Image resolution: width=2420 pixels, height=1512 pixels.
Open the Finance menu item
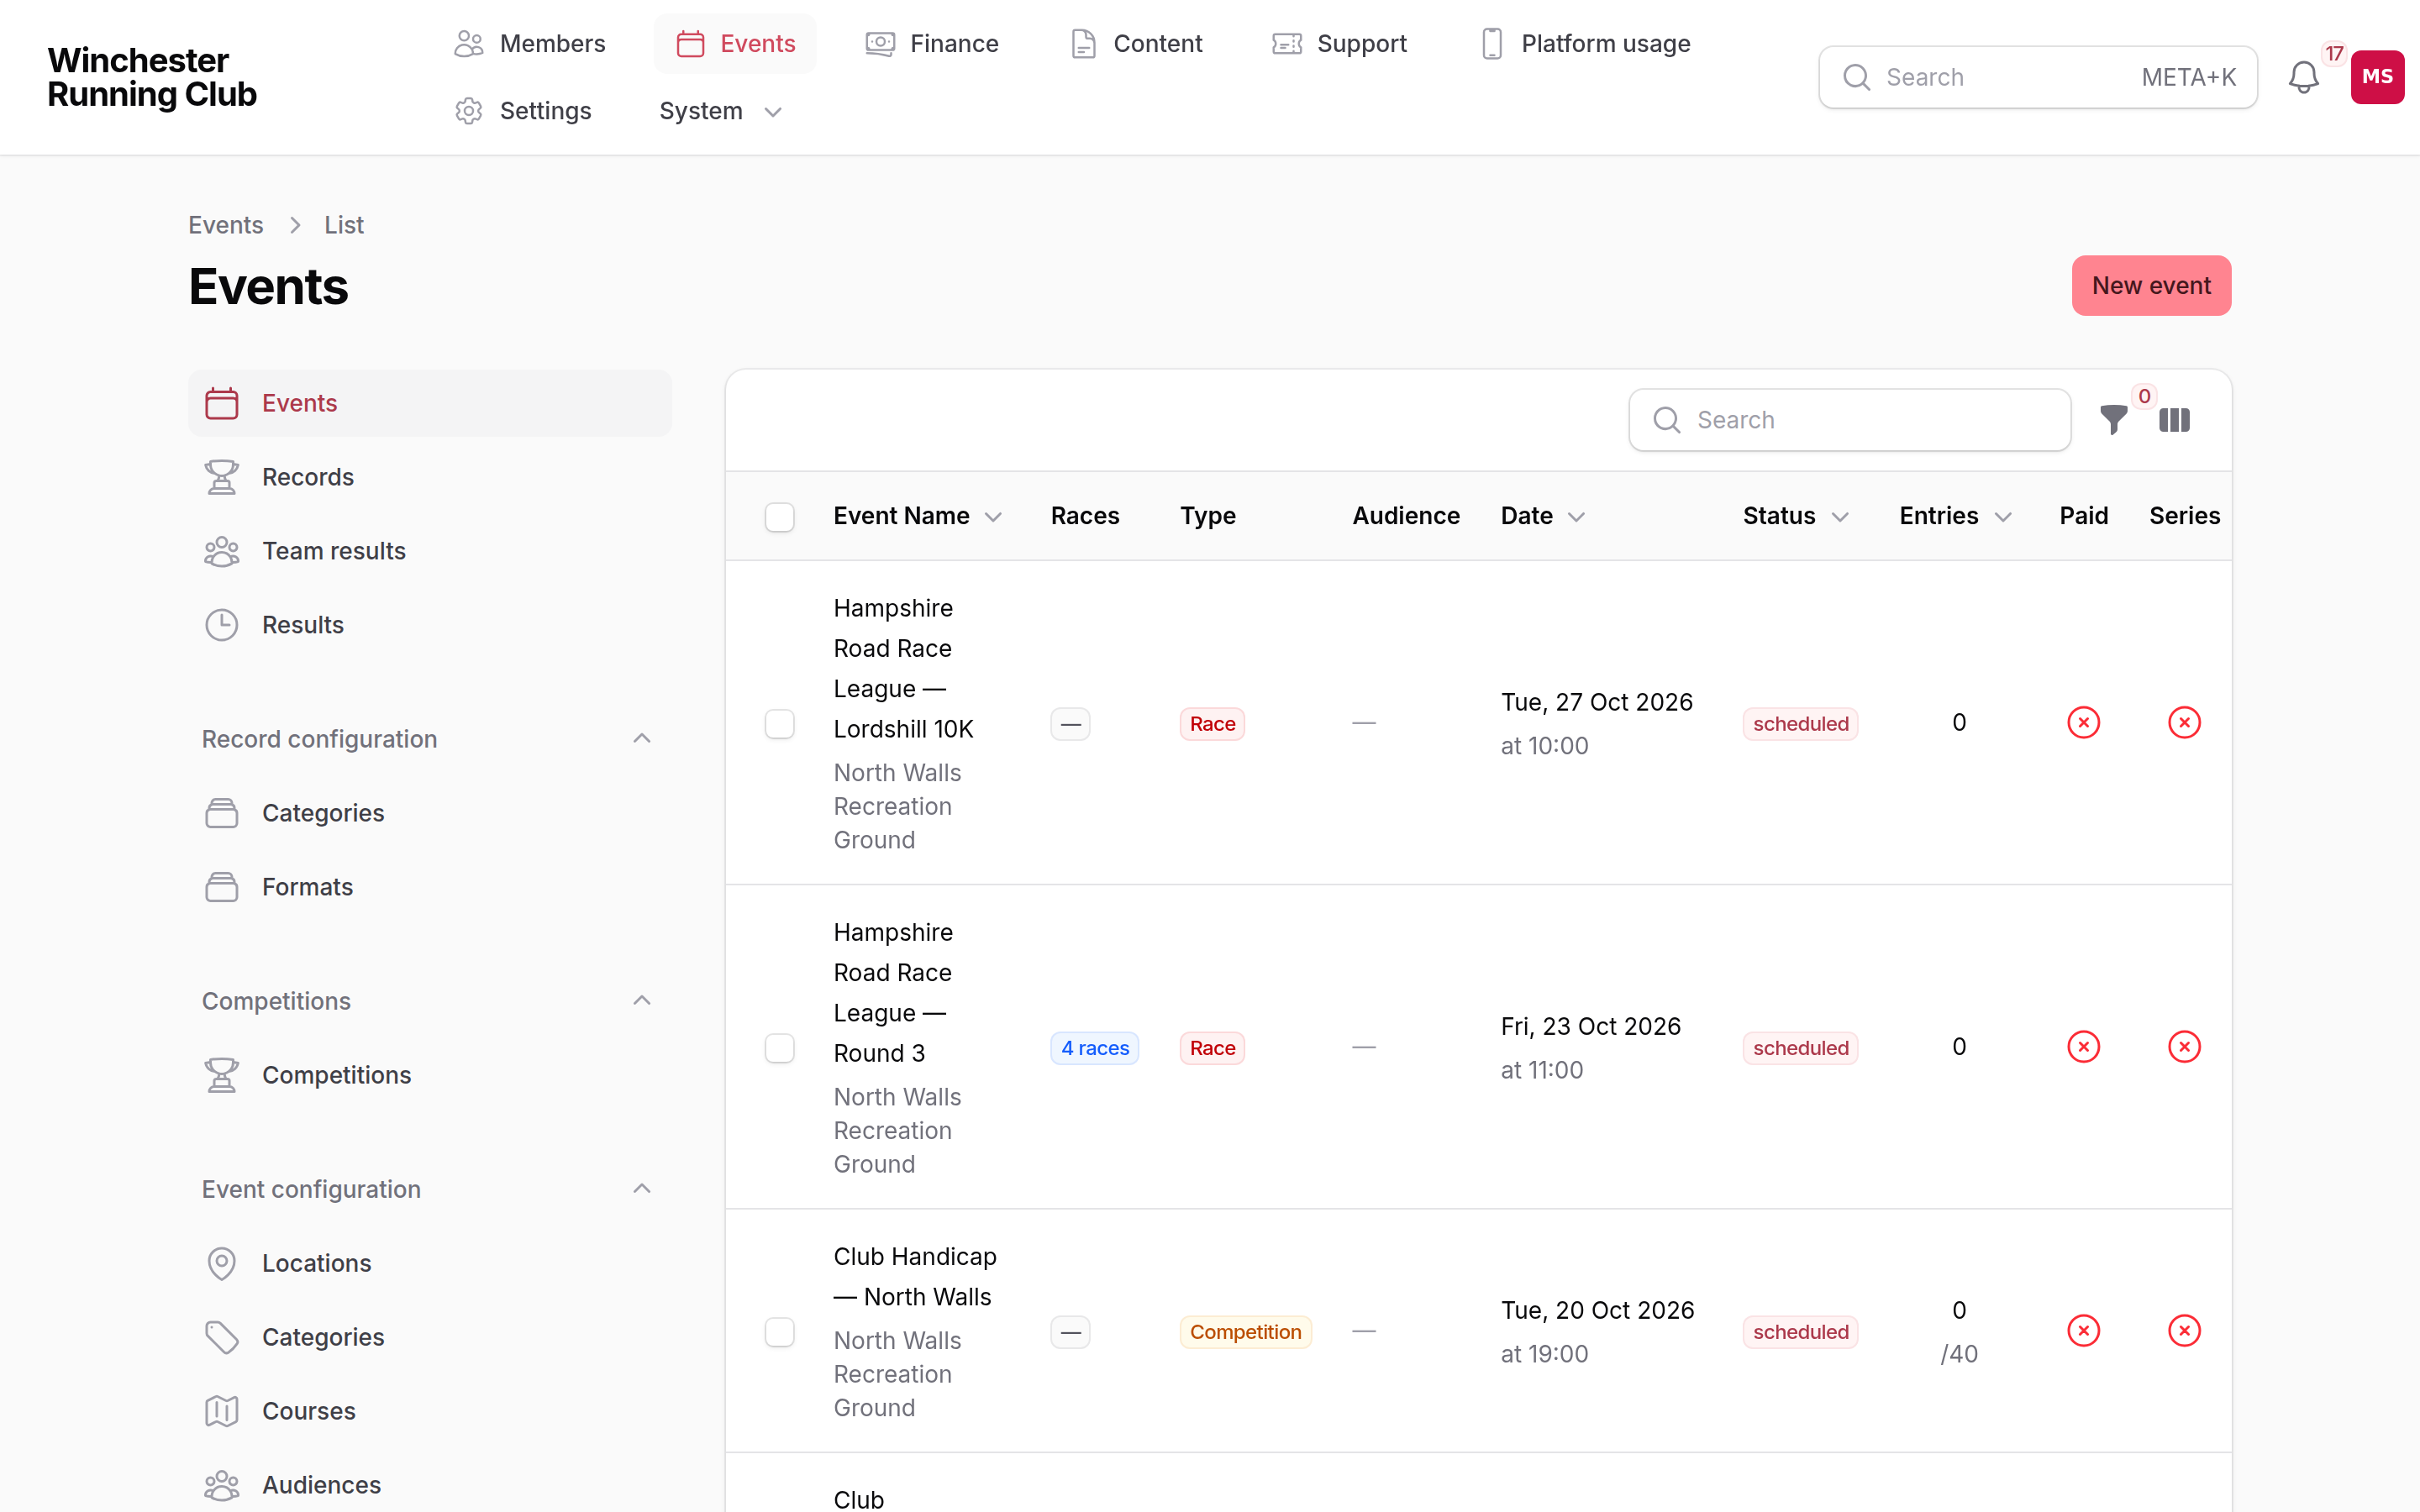[932, 44]
